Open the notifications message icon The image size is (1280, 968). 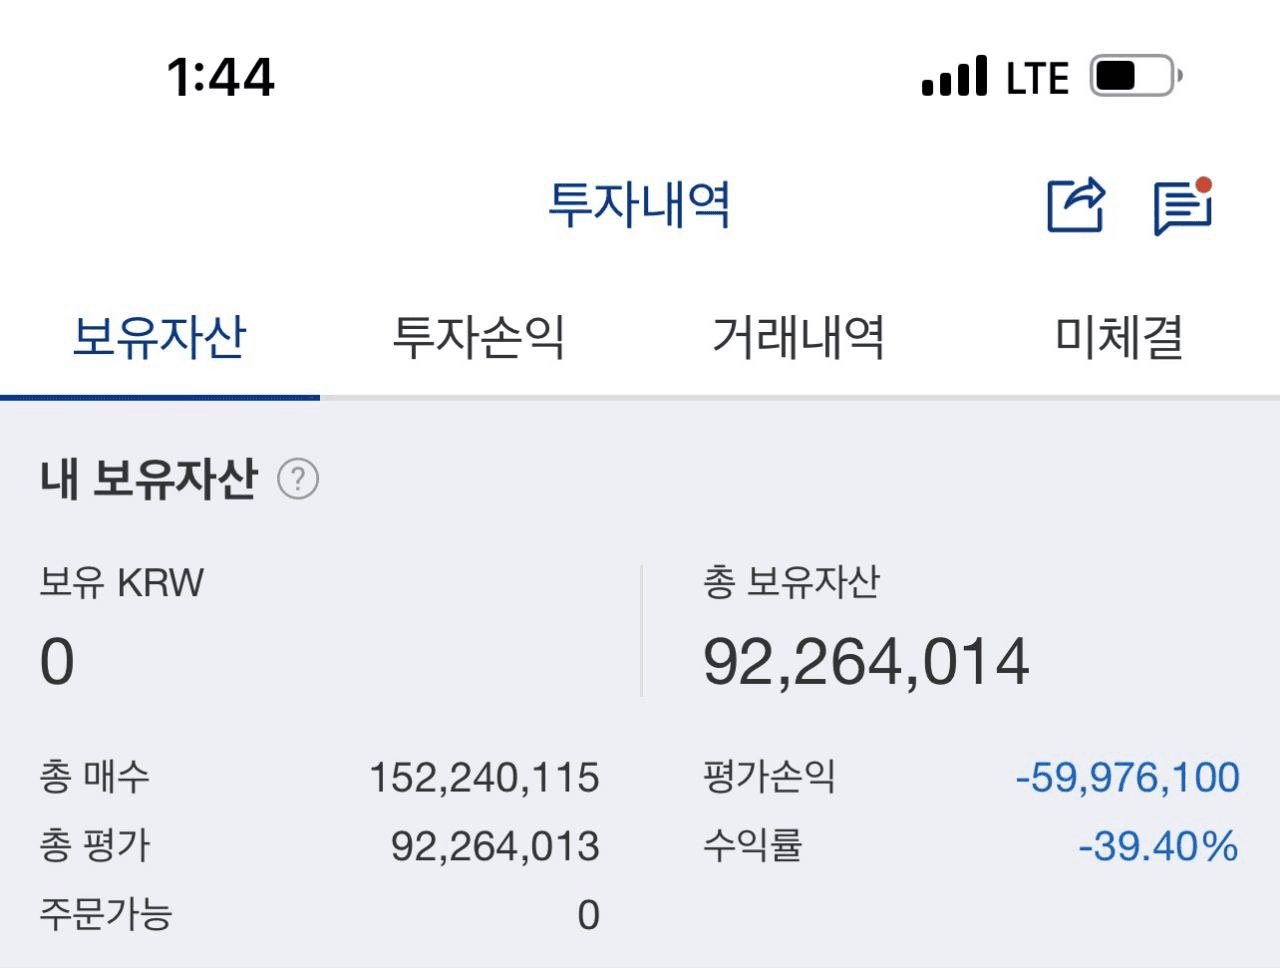click(x=1182, y=207)
